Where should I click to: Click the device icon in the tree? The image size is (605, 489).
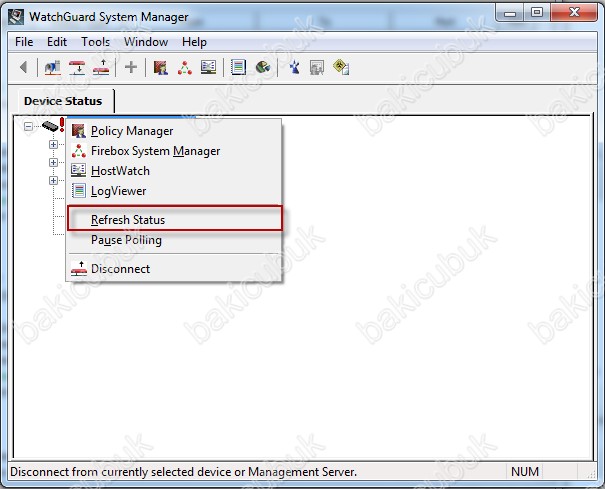(50, 126)
